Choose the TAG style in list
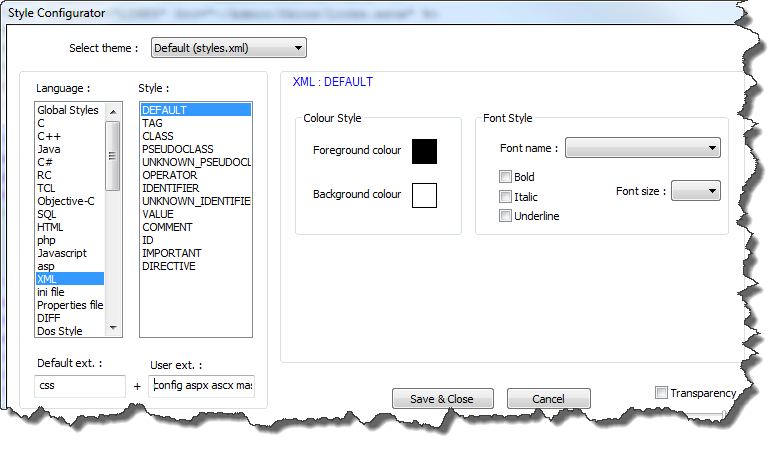 click(x=153, y=123)
